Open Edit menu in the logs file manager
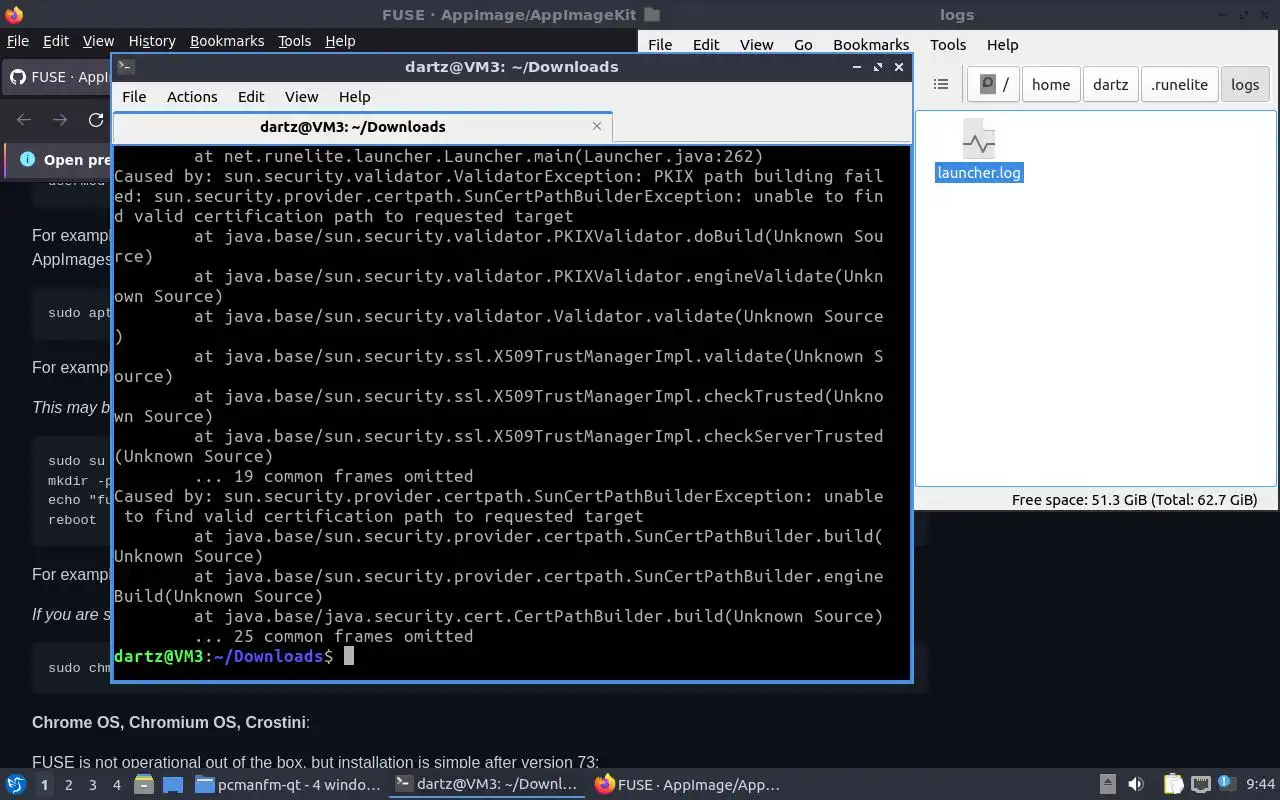1280x800 pixels. coord(706,44)
